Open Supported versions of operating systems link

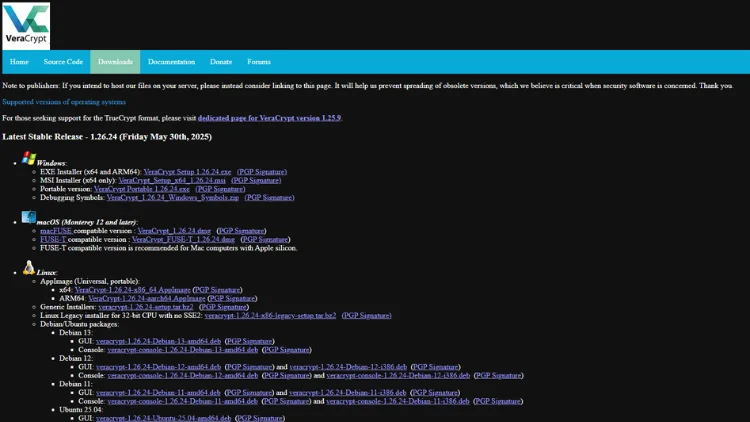pos(64,102)
